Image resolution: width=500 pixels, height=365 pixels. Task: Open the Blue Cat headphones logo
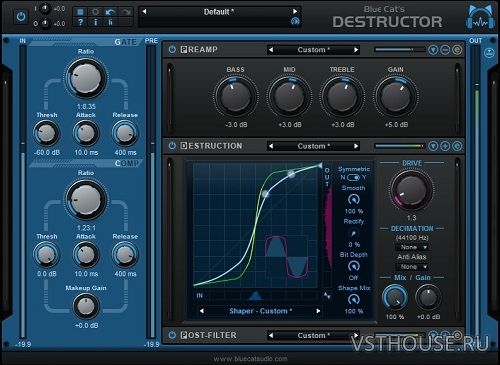(481, 17)
